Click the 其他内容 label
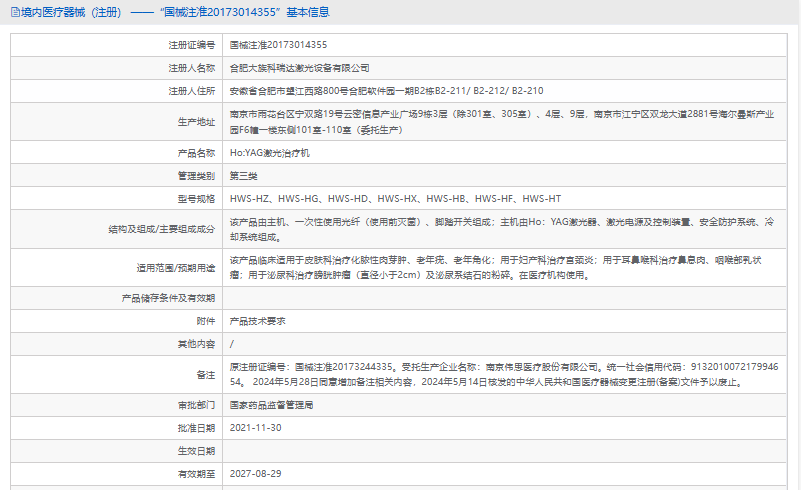 pyautogui.click(x=197, y=344)
